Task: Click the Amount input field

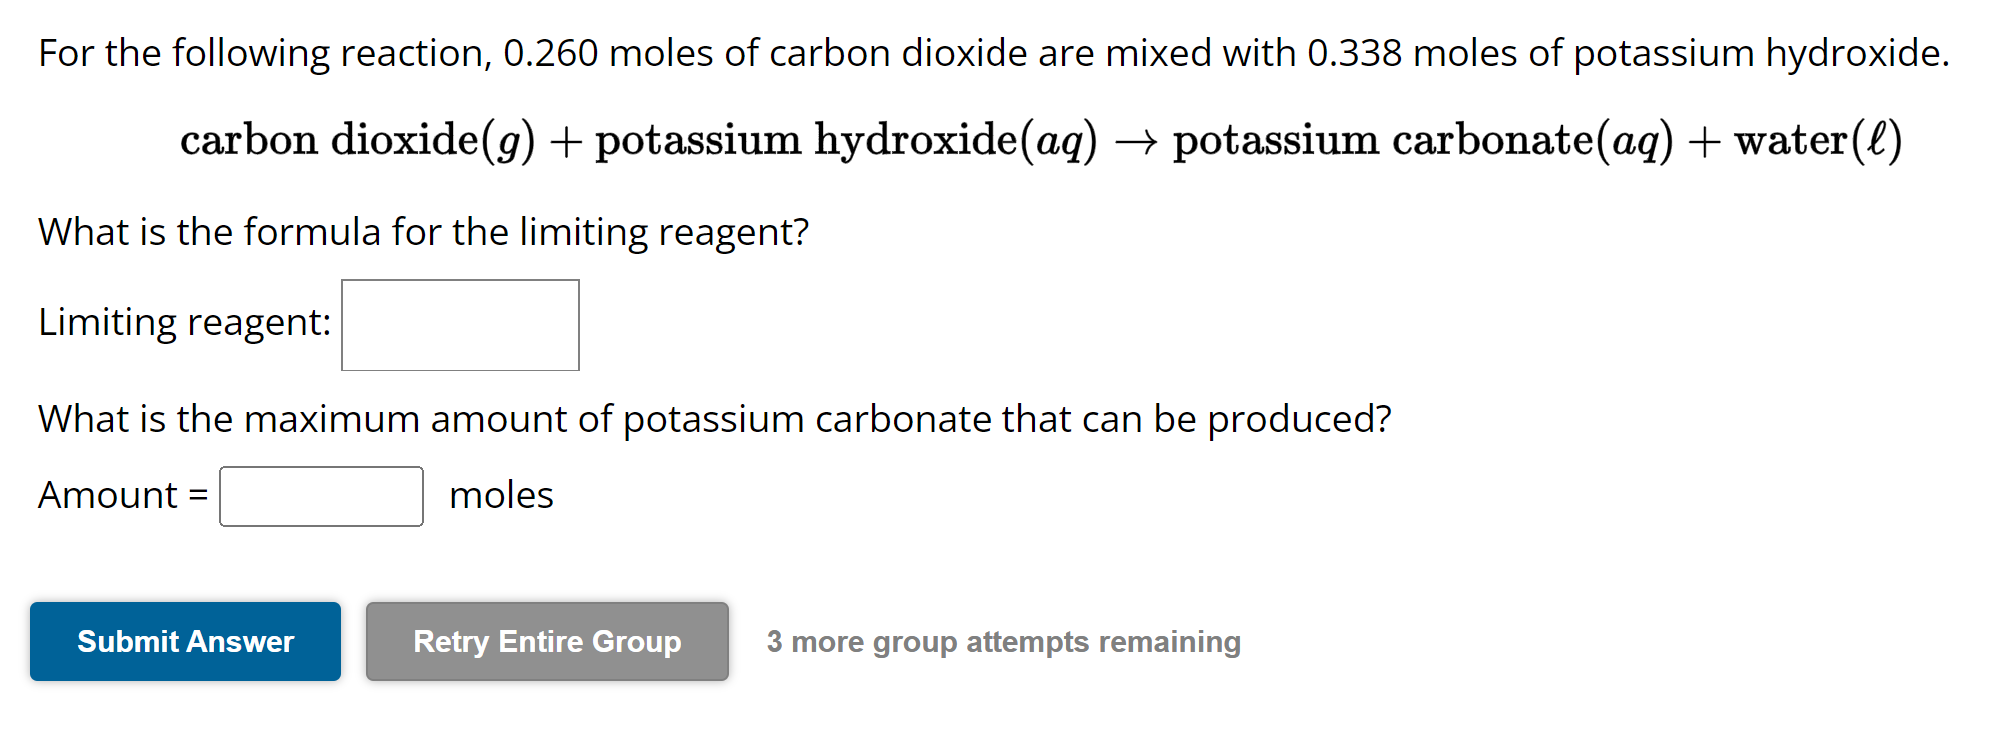Action: tap(320, 494)
